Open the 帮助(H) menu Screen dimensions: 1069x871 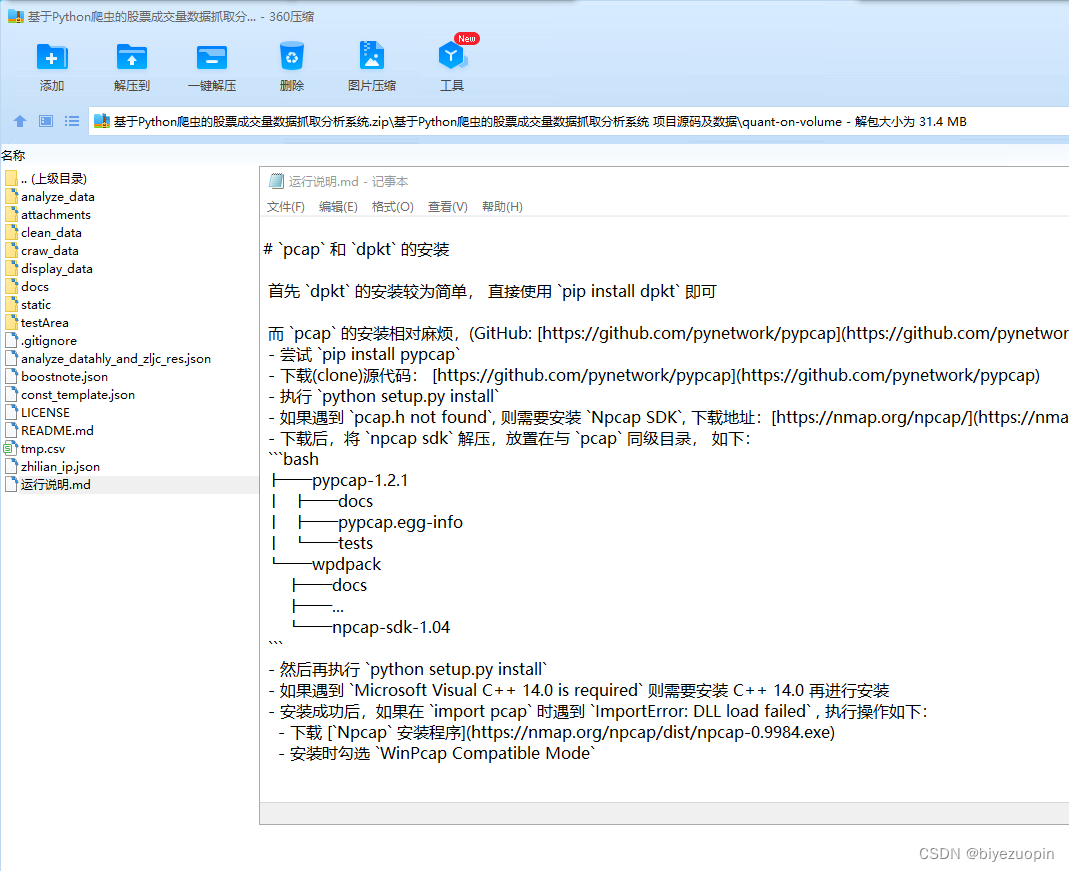[x=501, y=207]
